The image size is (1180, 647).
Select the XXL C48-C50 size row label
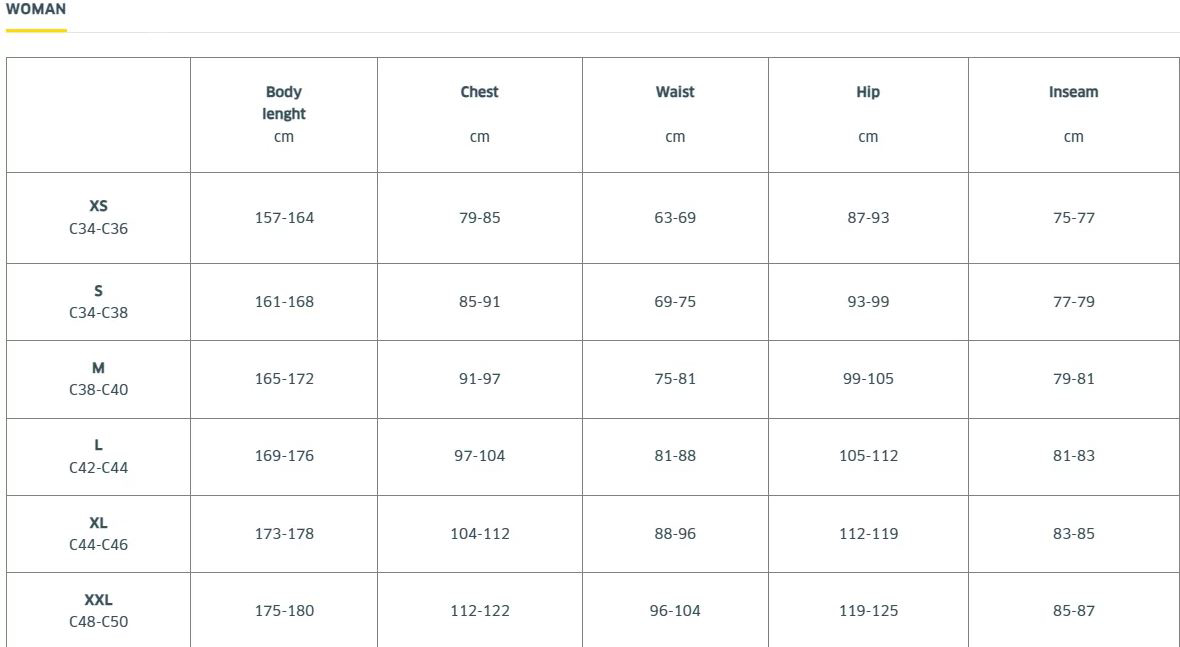tap(99, 610)
